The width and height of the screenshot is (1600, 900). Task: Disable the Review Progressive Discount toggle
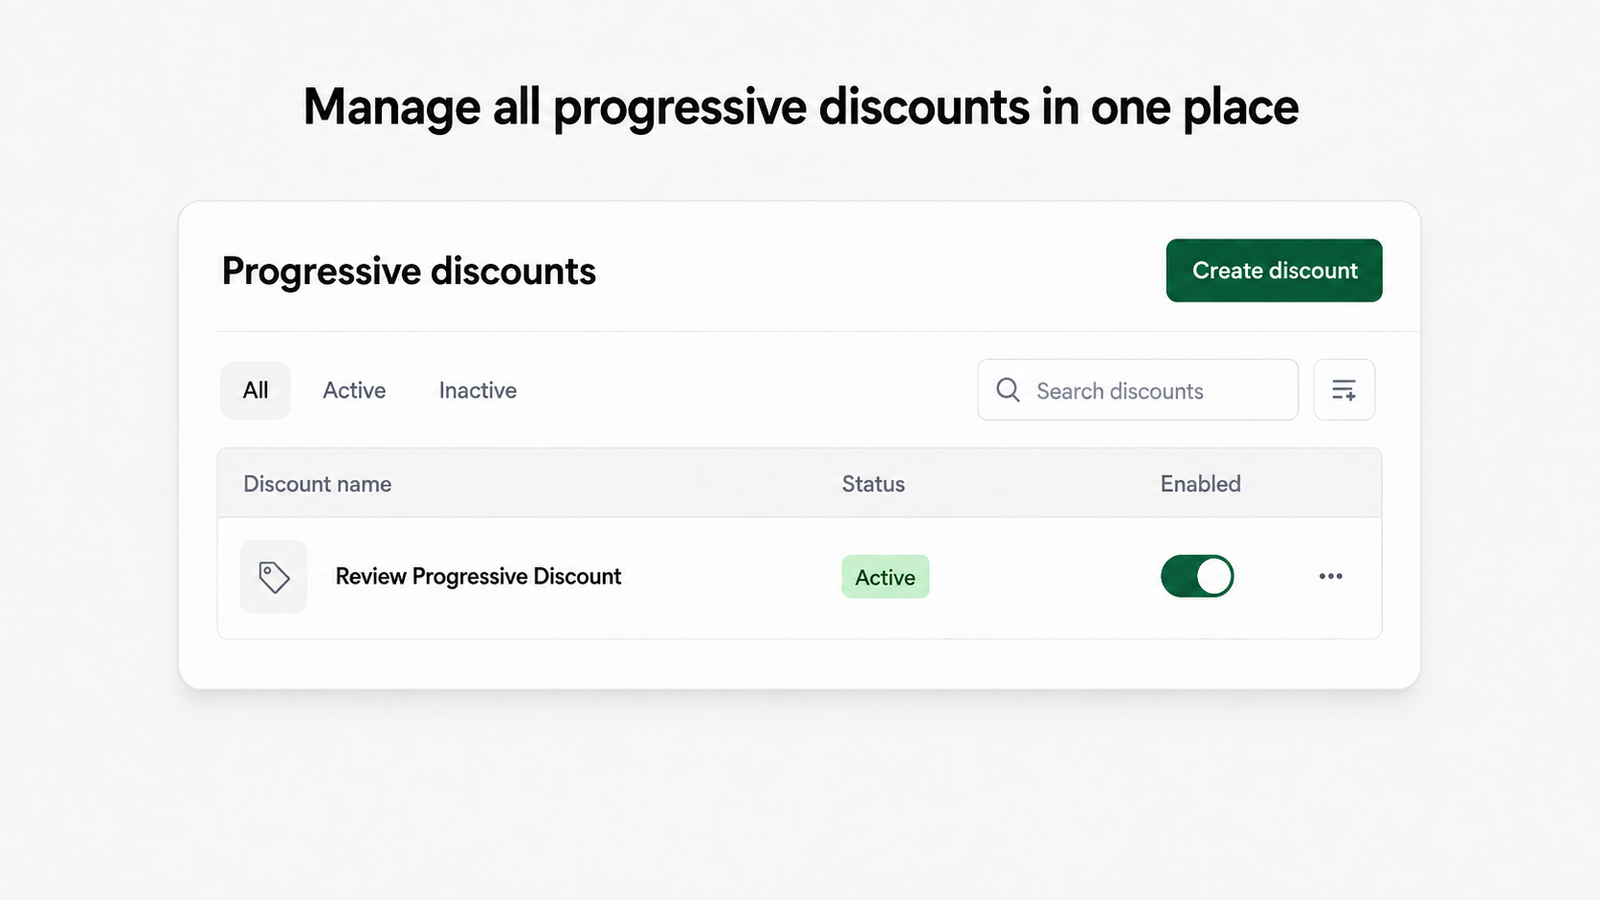point(1197,576)
